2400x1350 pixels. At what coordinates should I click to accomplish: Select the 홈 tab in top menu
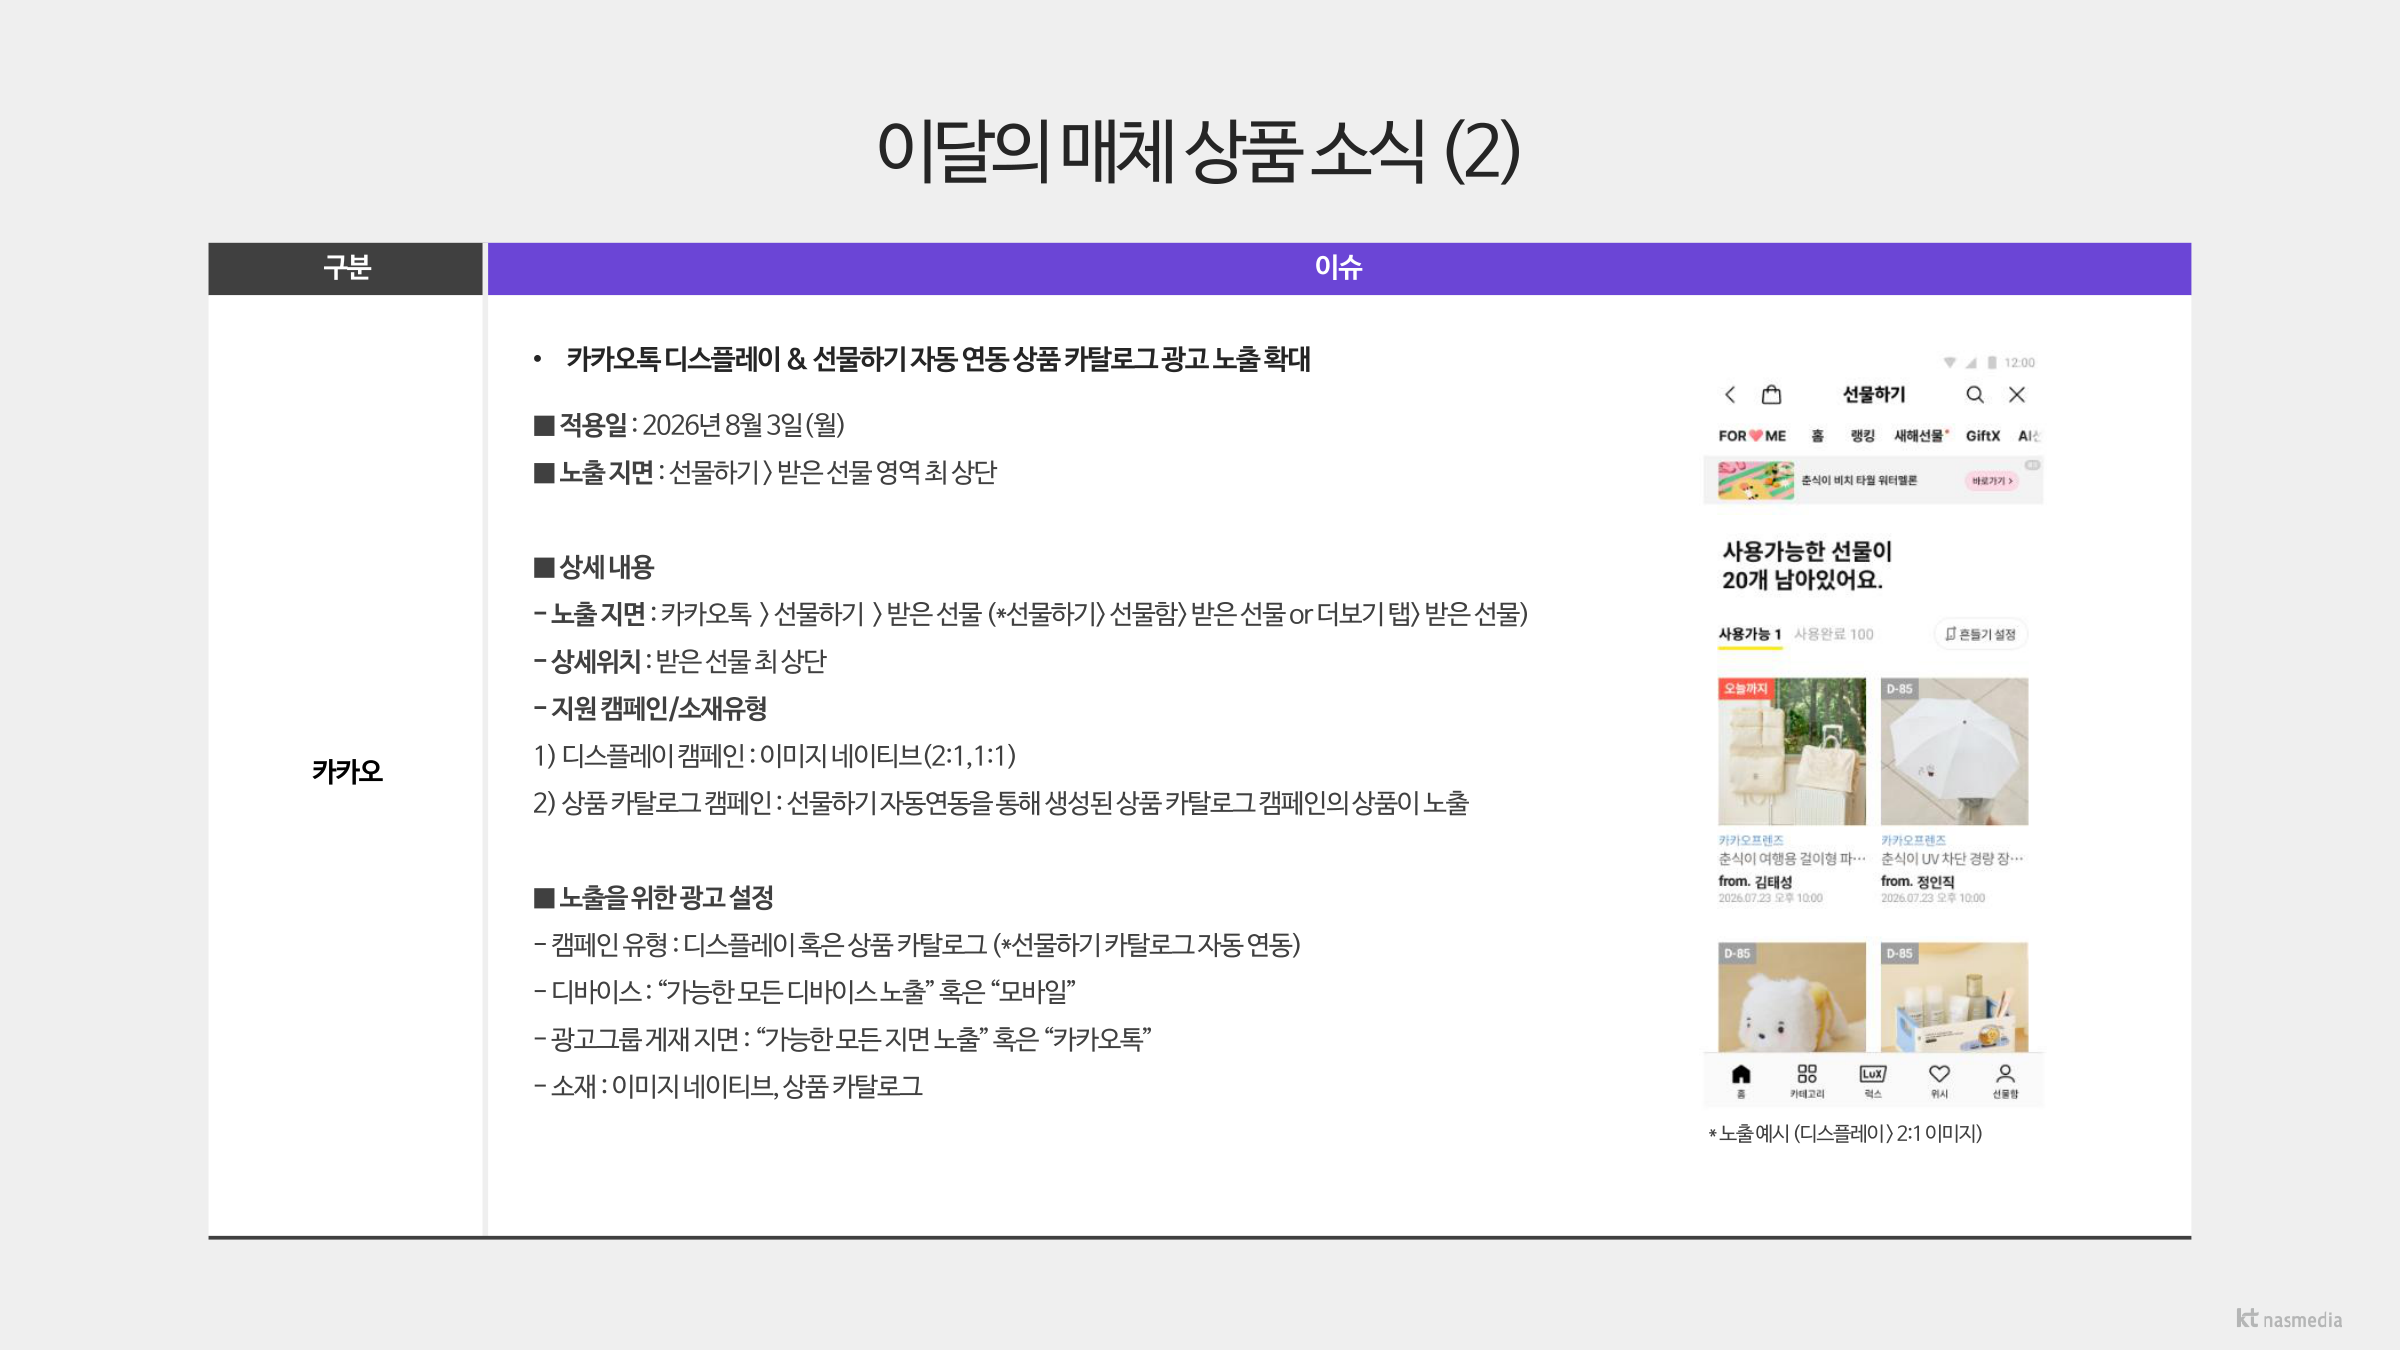point(1817,436)
